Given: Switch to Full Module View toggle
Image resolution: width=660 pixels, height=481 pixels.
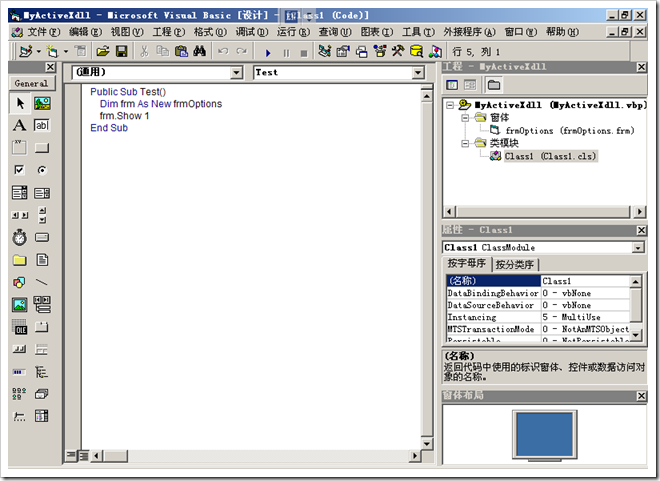Looking at the screenshot, I should 84,456.
